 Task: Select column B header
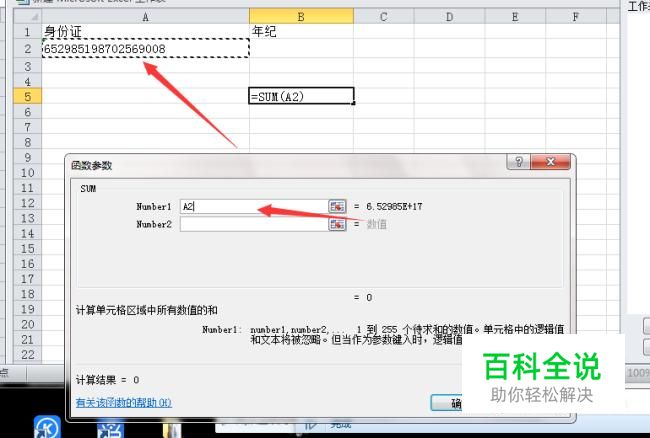[x=301, y=17]
